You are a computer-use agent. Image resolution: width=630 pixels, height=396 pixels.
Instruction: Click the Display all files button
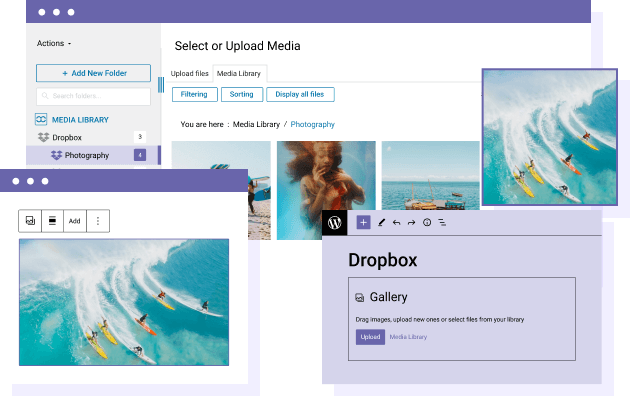point(300,94)
